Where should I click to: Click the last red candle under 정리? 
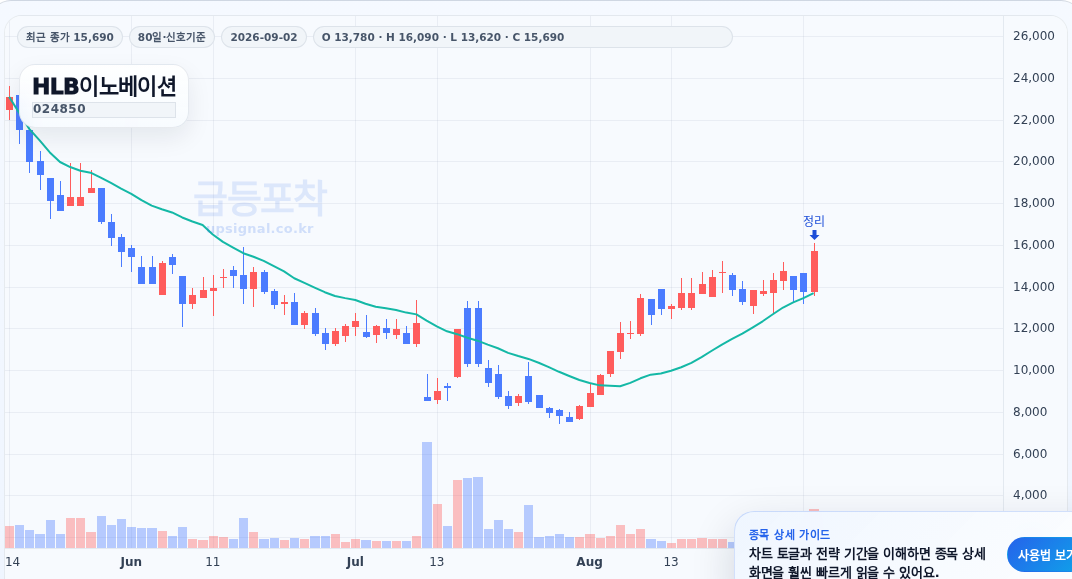tap(814, 271)
